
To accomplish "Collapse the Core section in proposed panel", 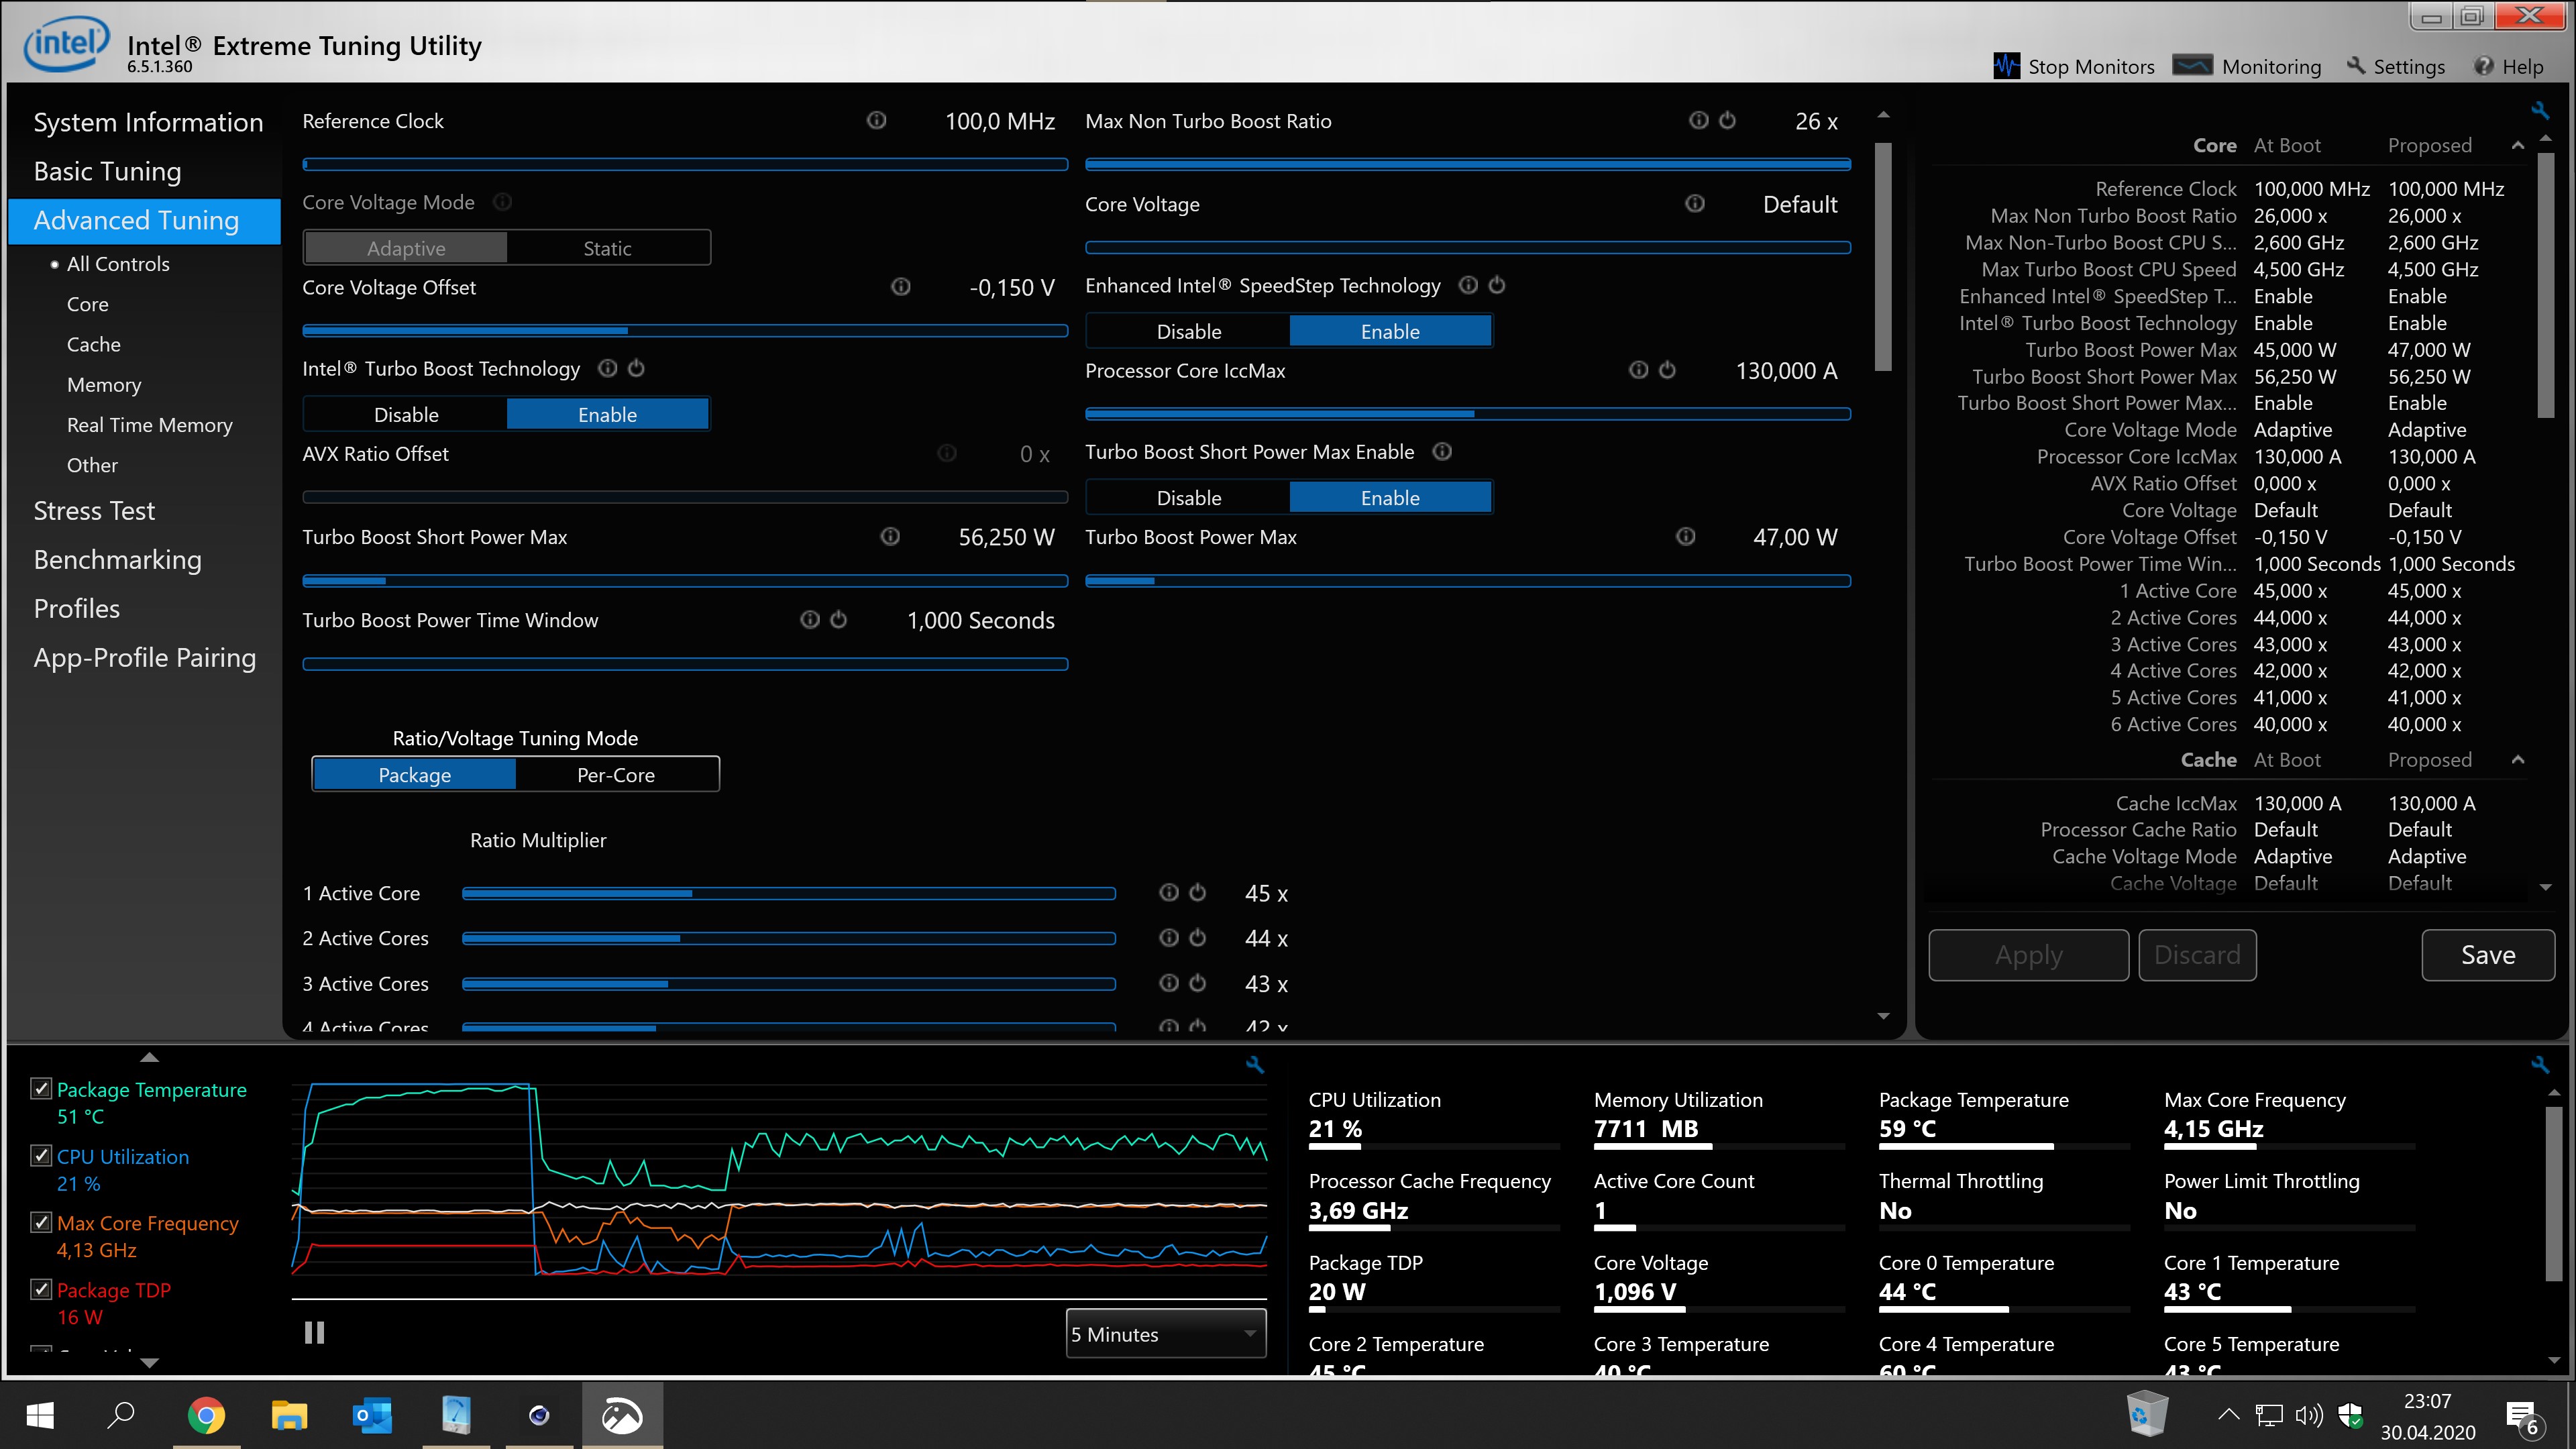I will (x=2518, y=146).
